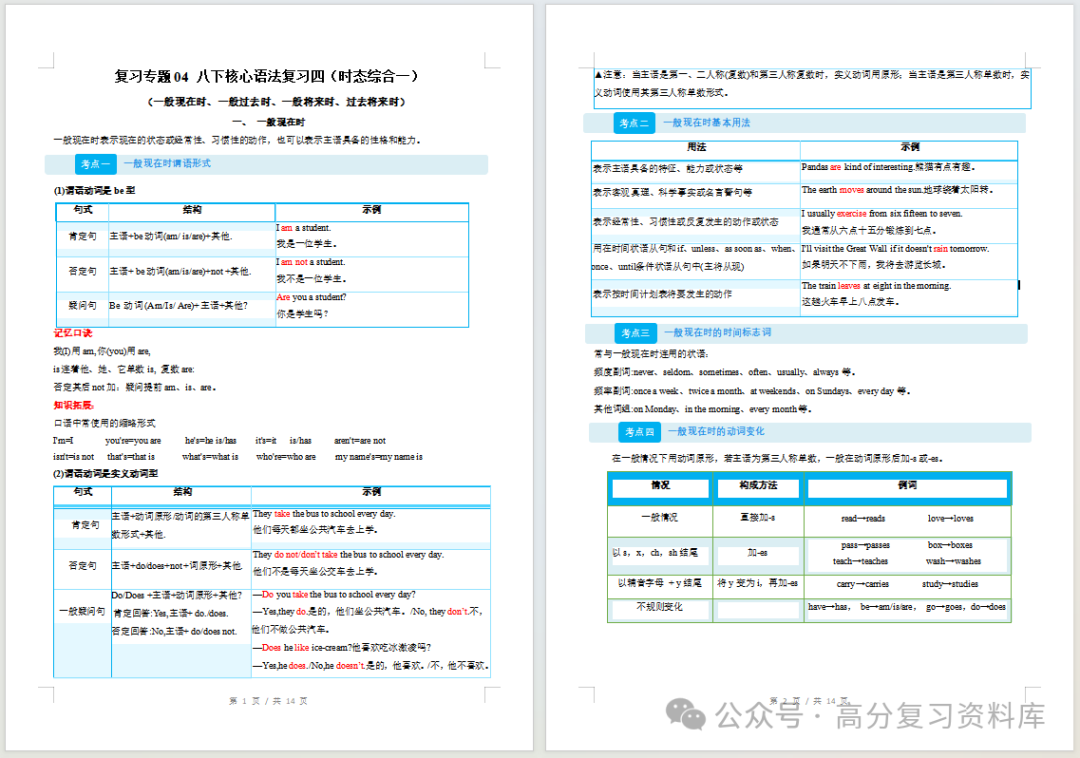Viewport: 1080px width, 758px height.
Task: Select the contraction "he's=he is/has"
Action: point(211,441)
